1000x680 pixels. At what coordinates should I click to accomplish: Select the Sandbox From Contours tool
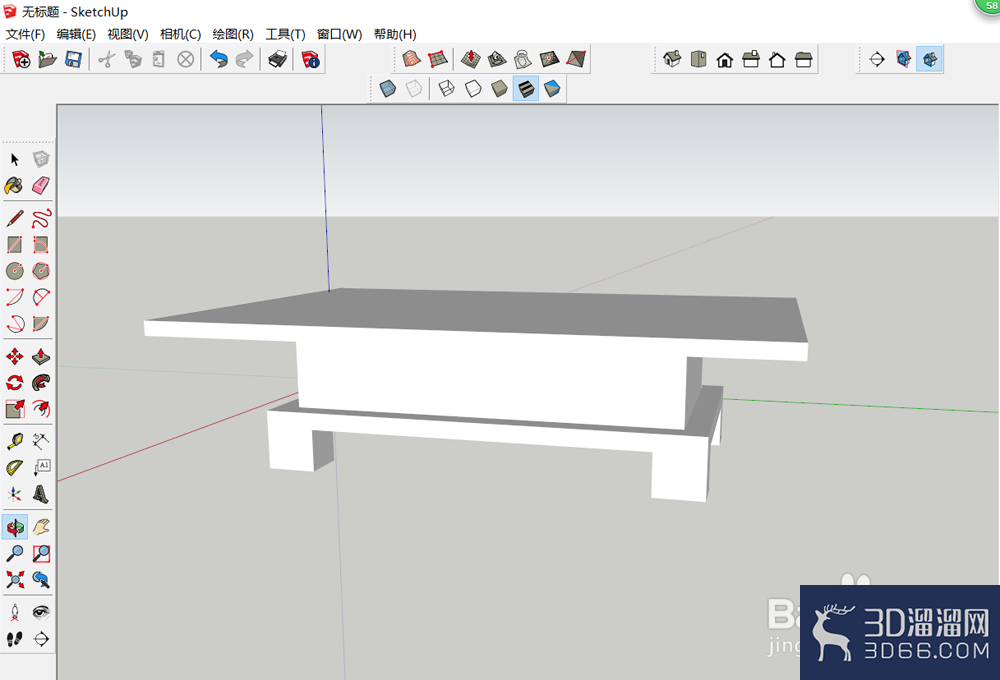(411, 59)
